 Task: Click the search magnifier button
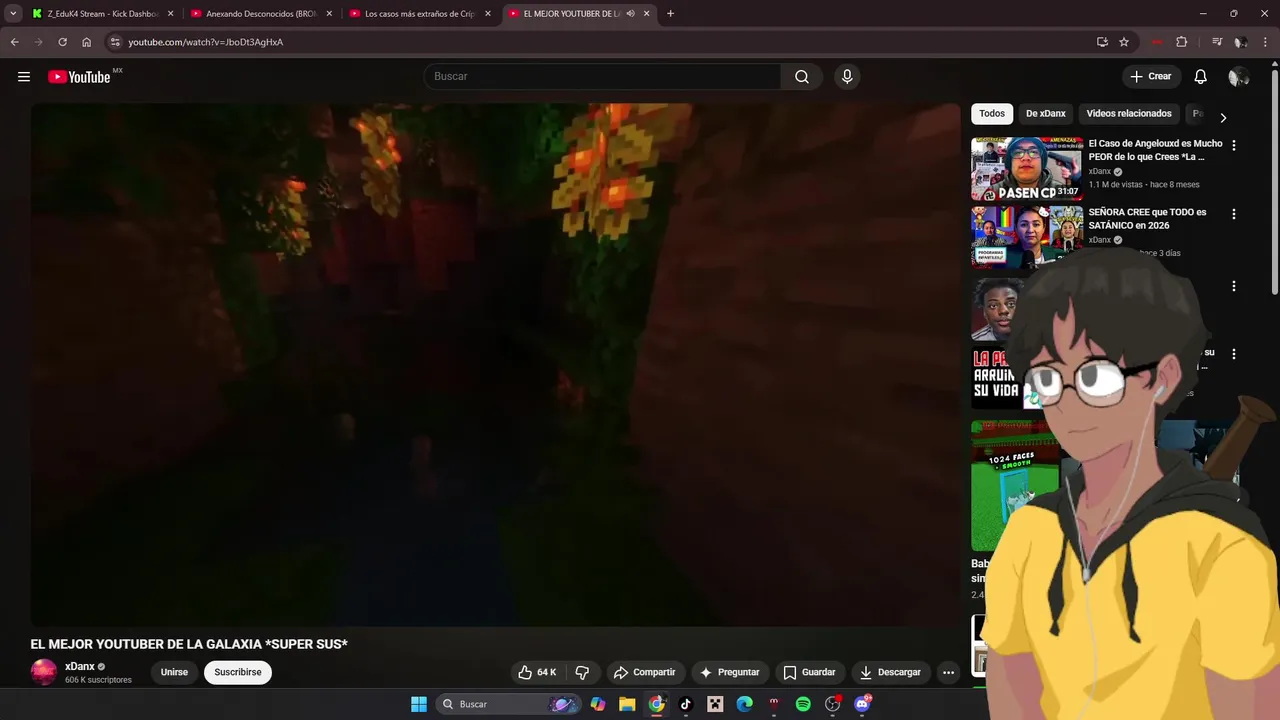coord(802,77)
